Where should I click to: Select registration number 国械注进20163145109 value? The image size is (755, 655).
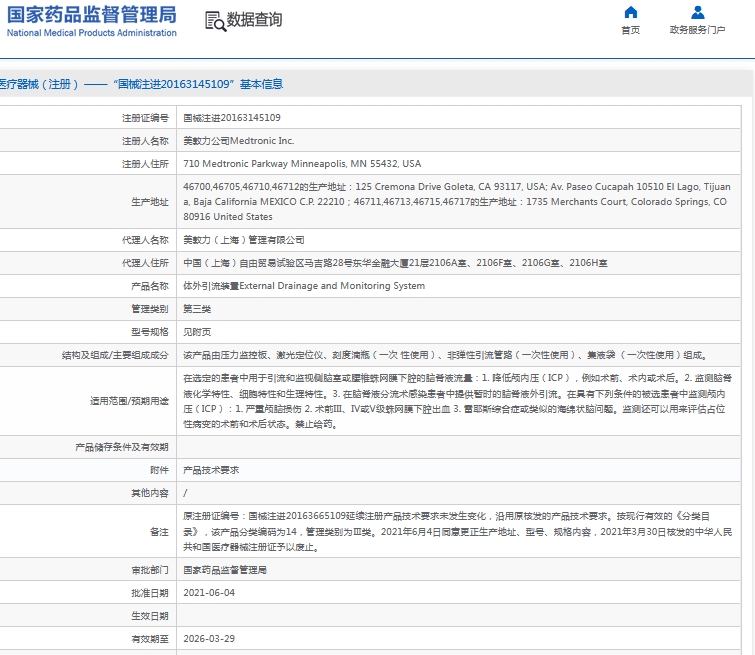(232, 118)
